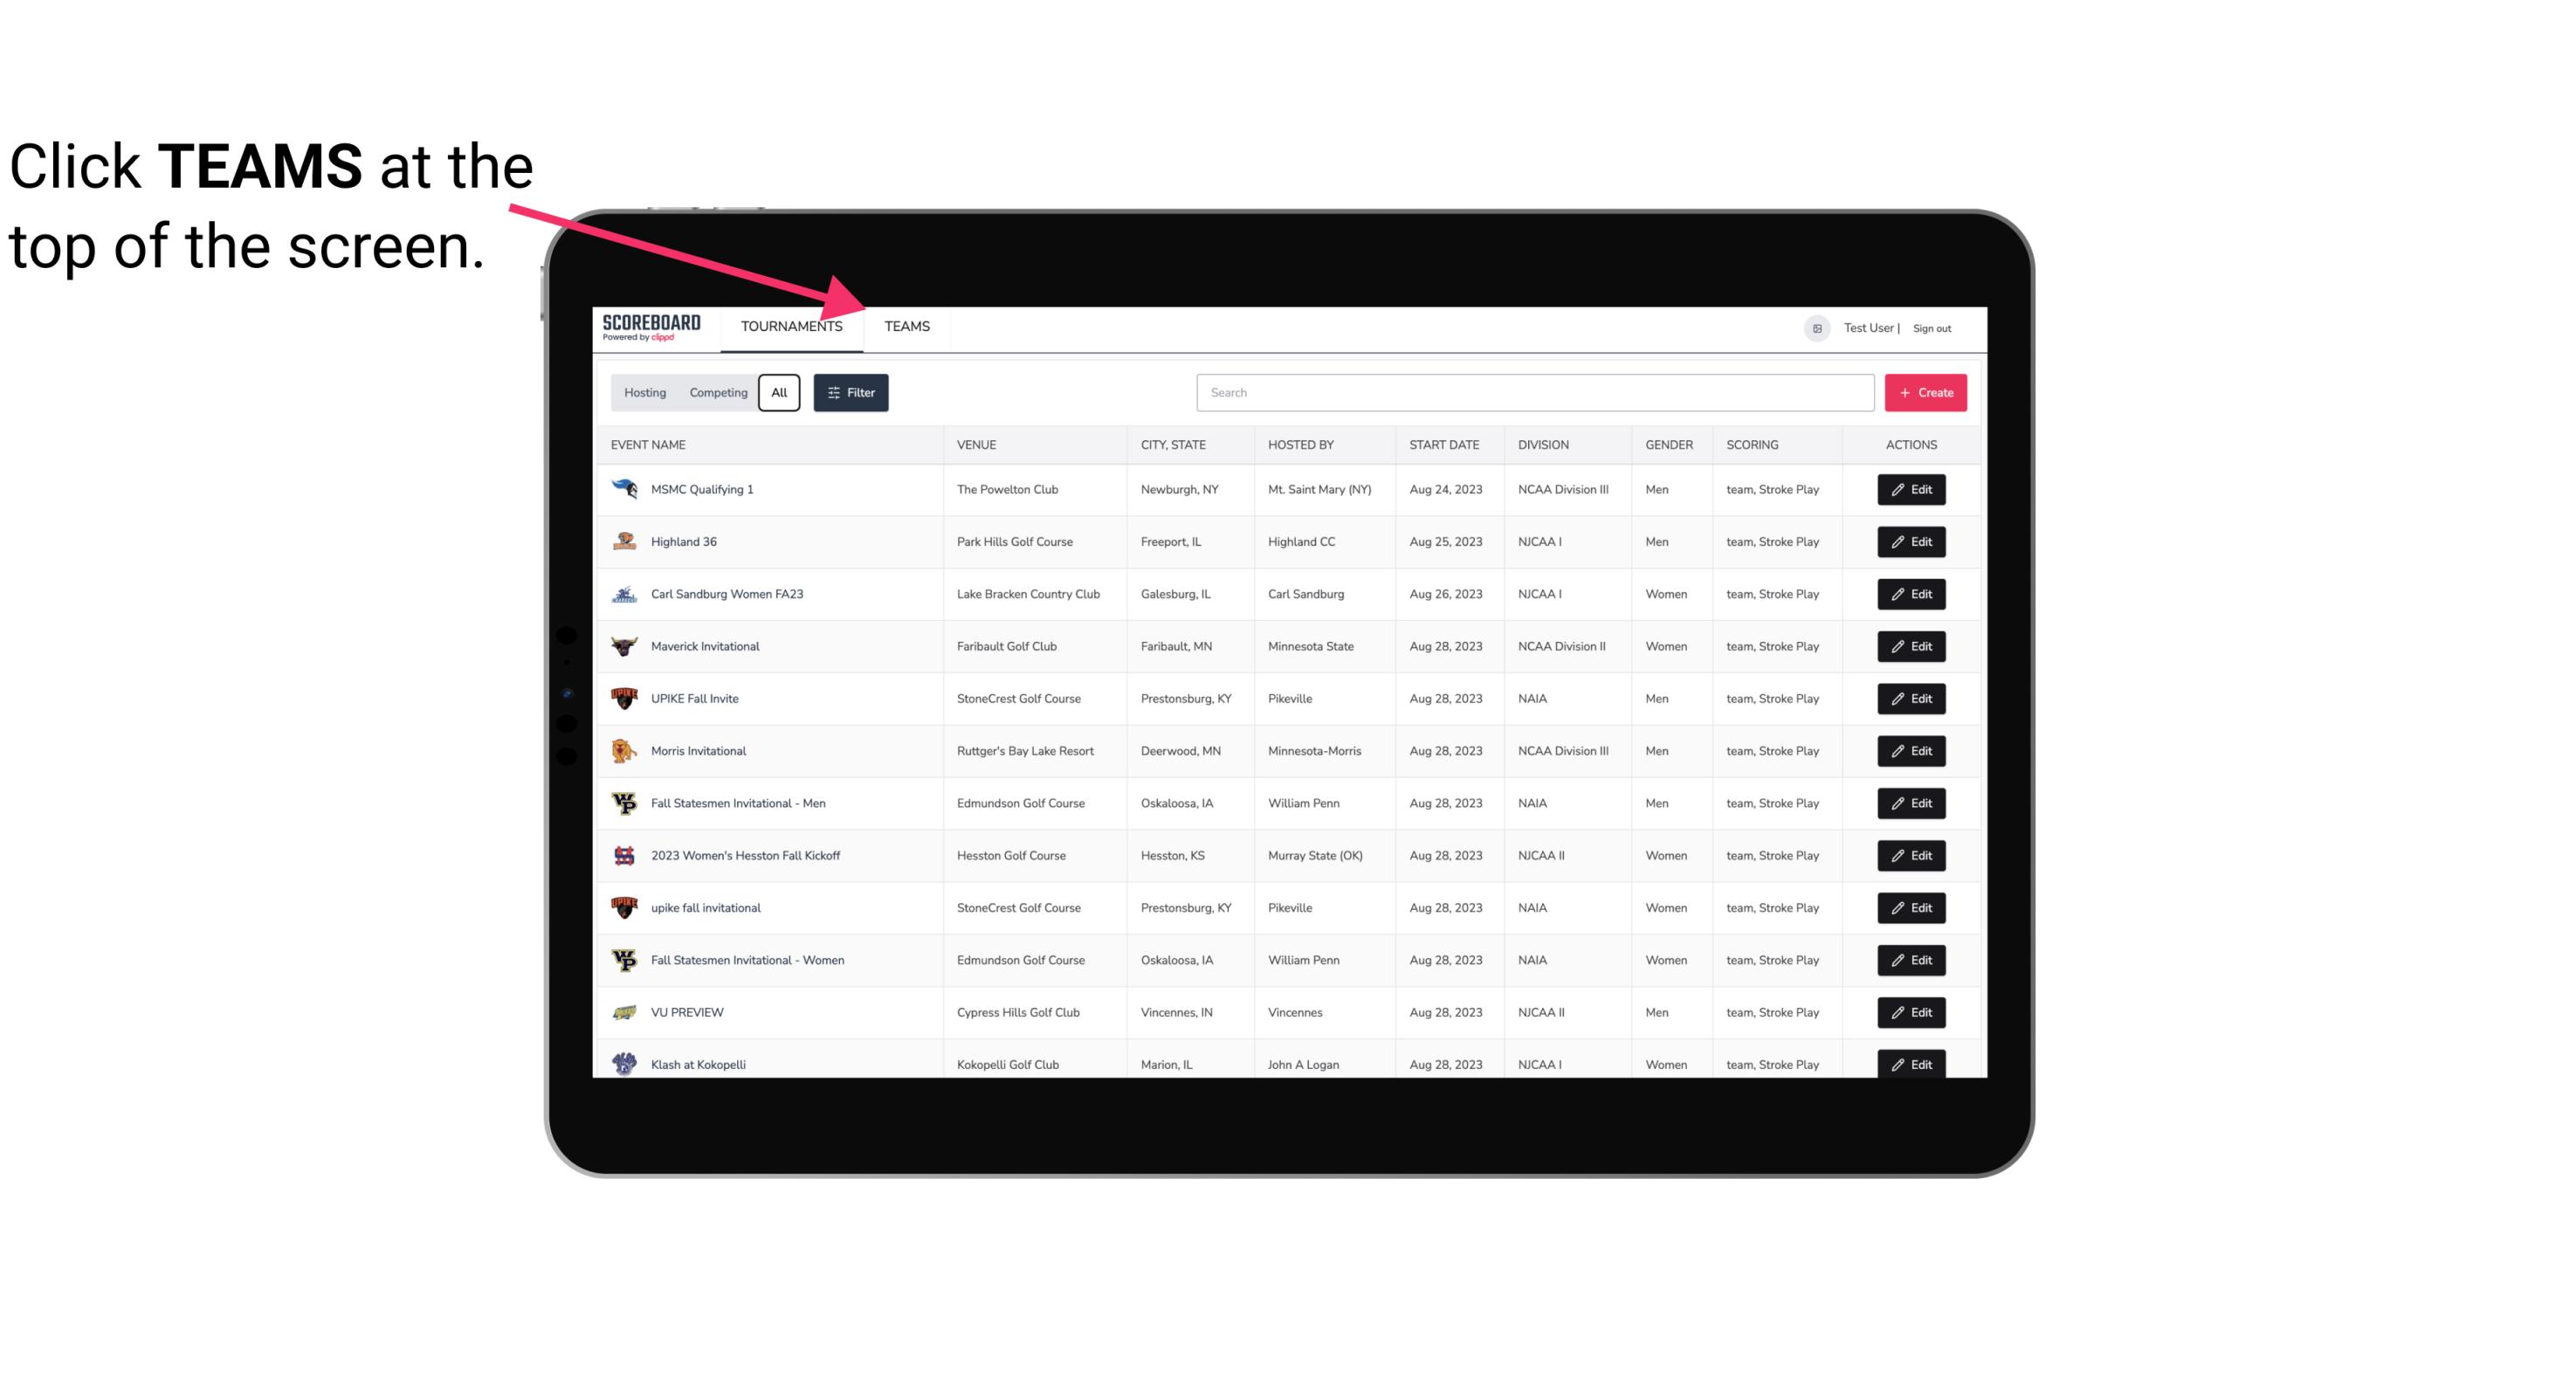Click the Create button
The height and width of the screenshot is (1386, 2576).
coord(1926,391)
